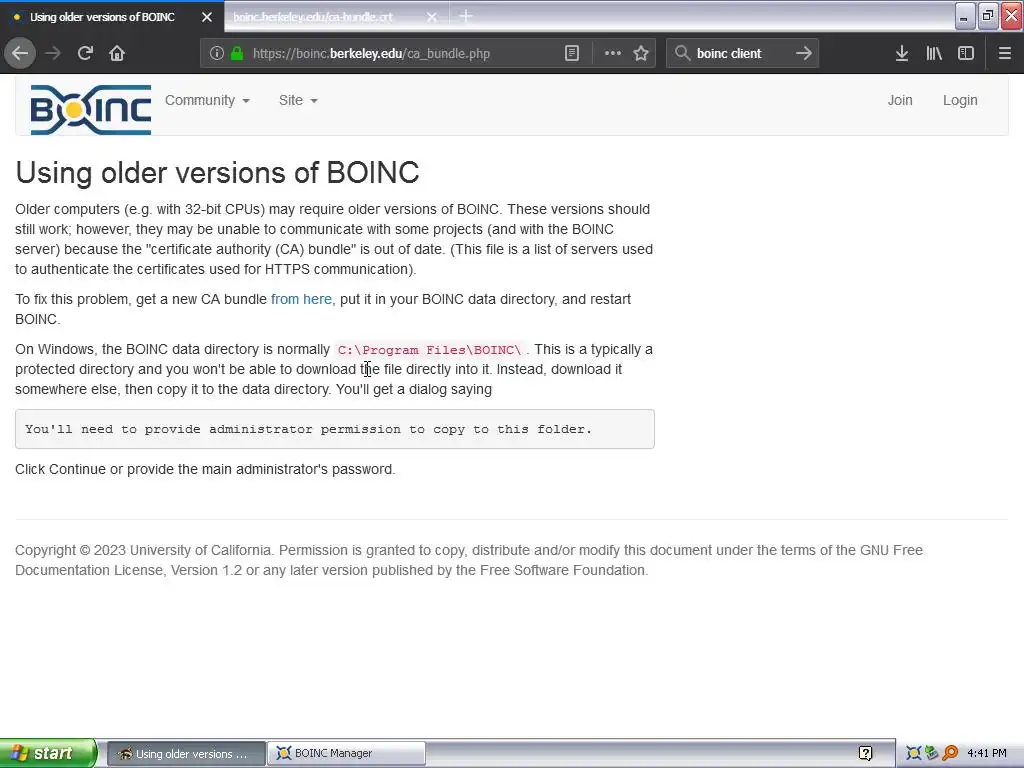Show the sidebar panel
1024x768 pixels.
click(966, 54)
